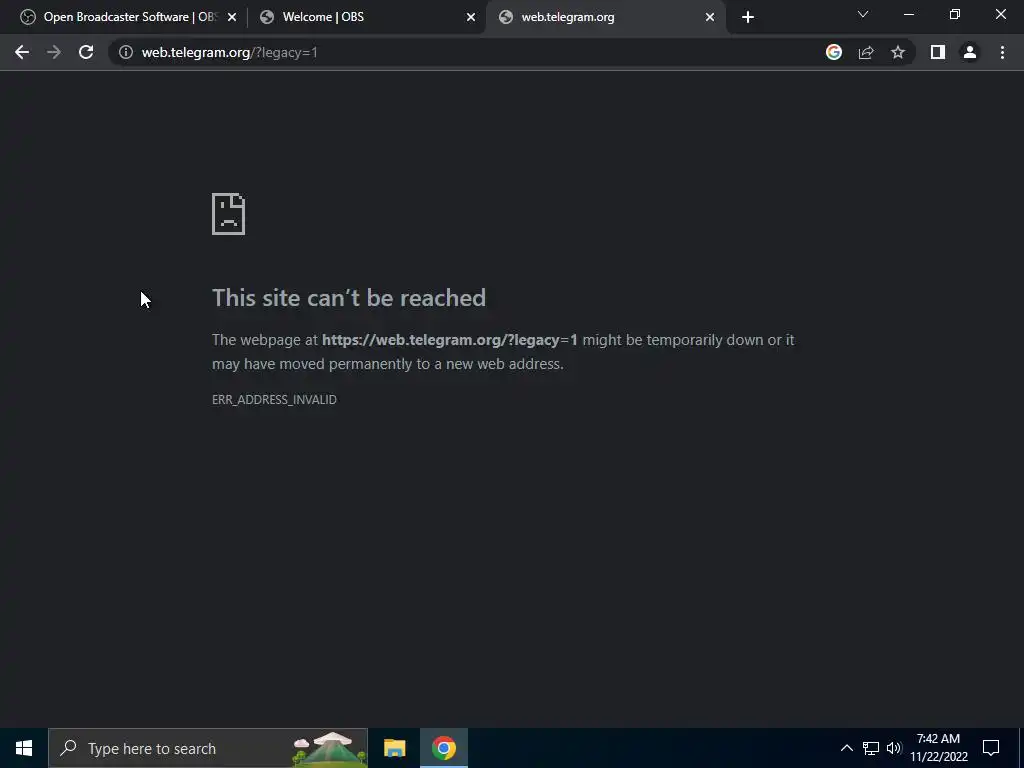Select the web.telegram.org tab
This screenshot has height=768, width=1024.
[x=605, y=17]
